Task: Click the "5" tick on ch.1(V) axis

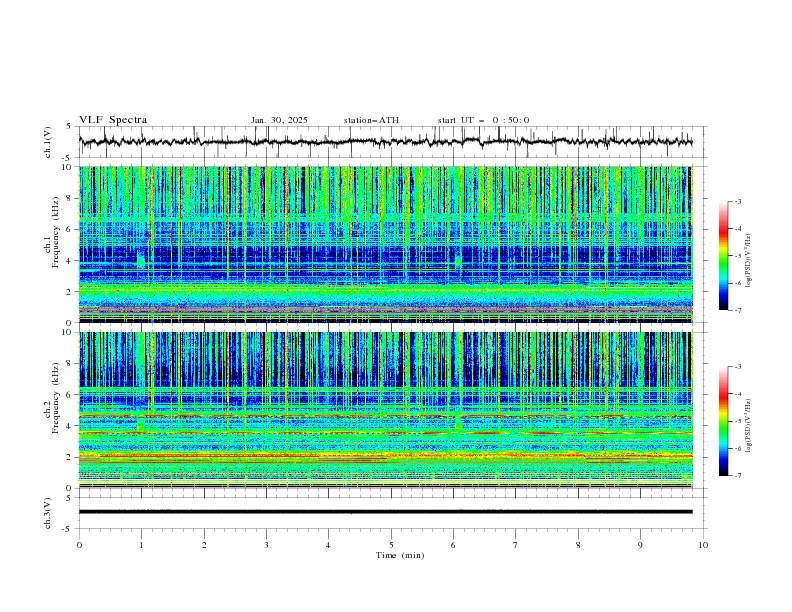Action: tap(69, 127)
